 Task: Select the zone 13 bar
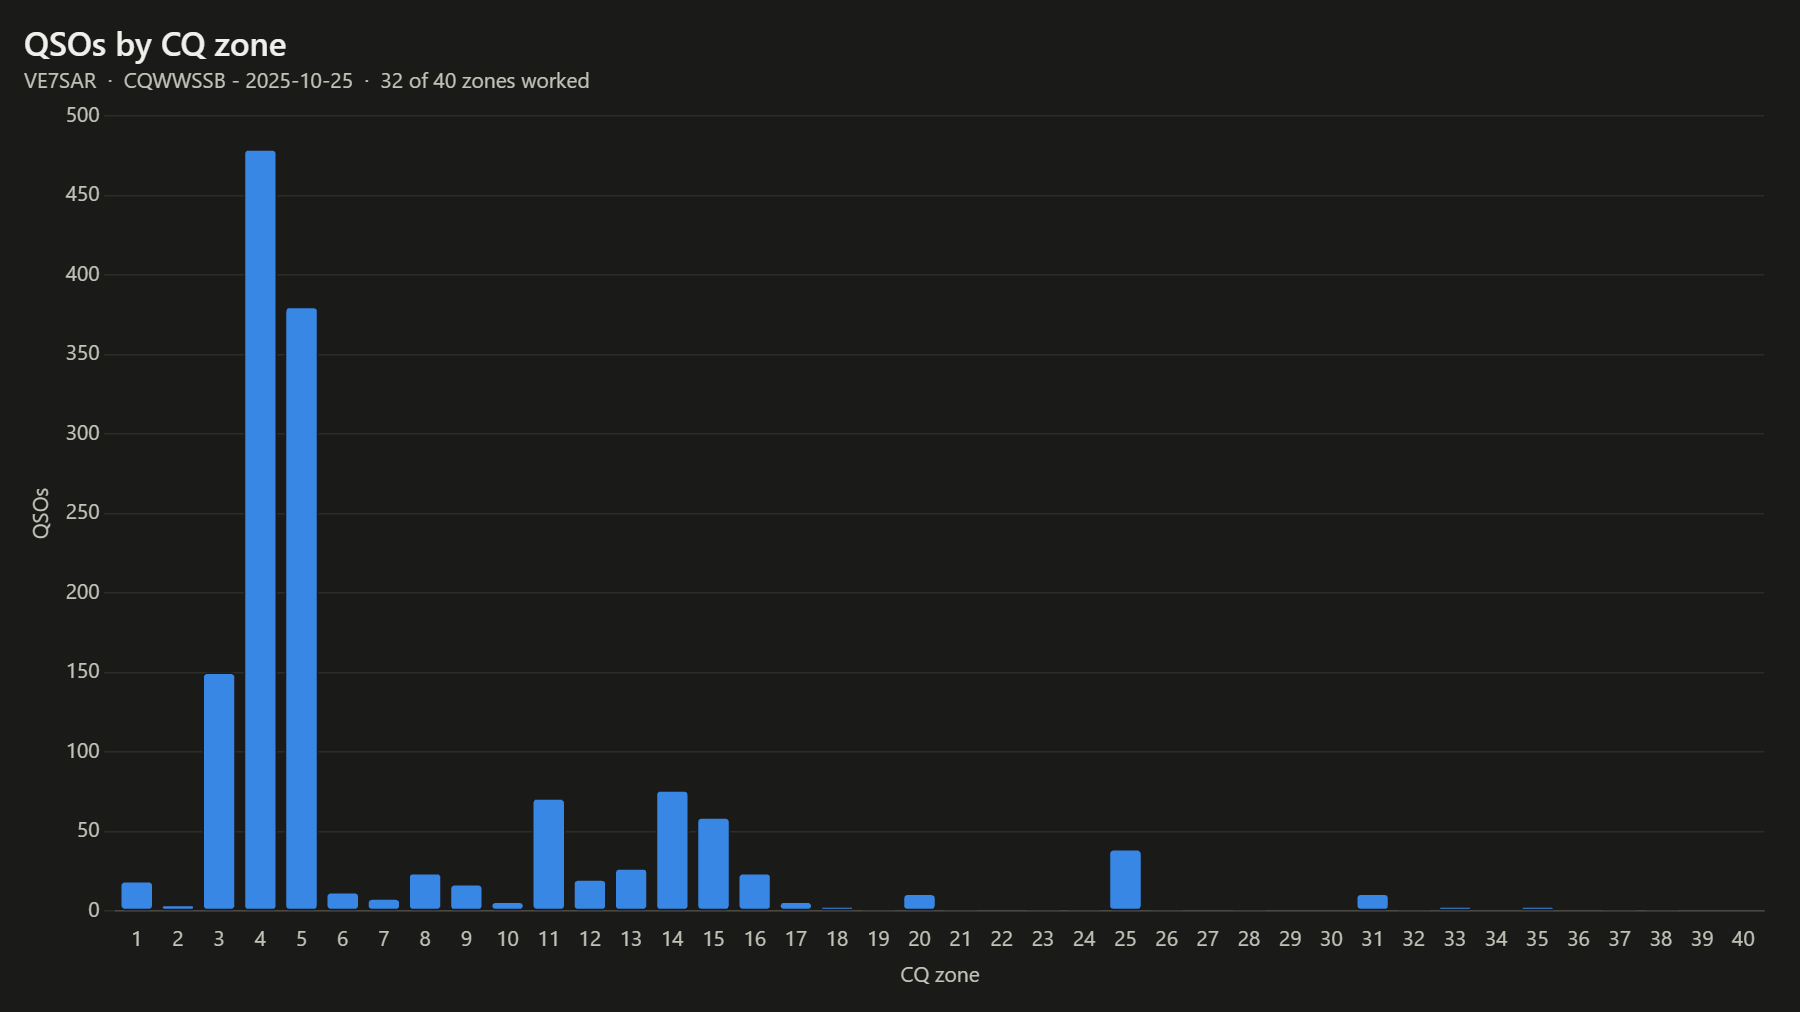pyautogui.click(x=631, y=889)
